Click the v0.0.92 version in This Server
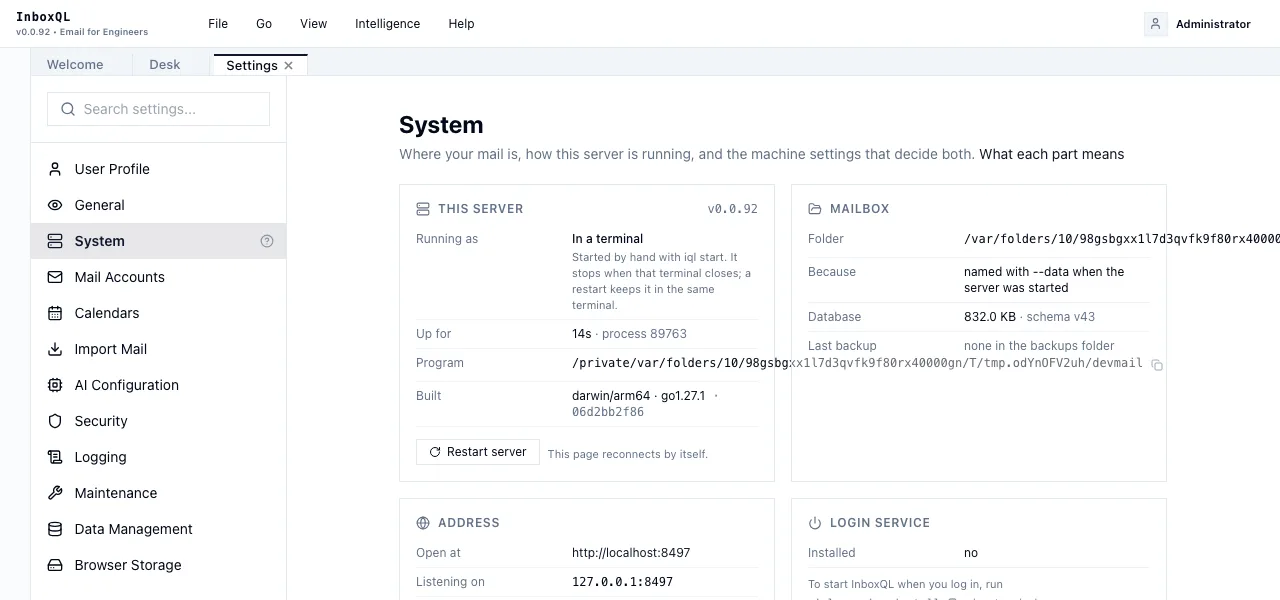The height and width of the screenshot is (600, 1280). (x=733, y=209)
